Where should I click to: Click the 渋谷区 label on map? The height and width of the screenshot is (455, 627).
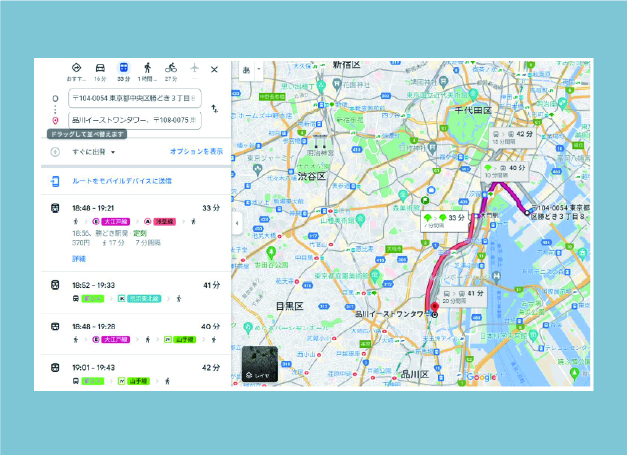[x=312, y=176]
